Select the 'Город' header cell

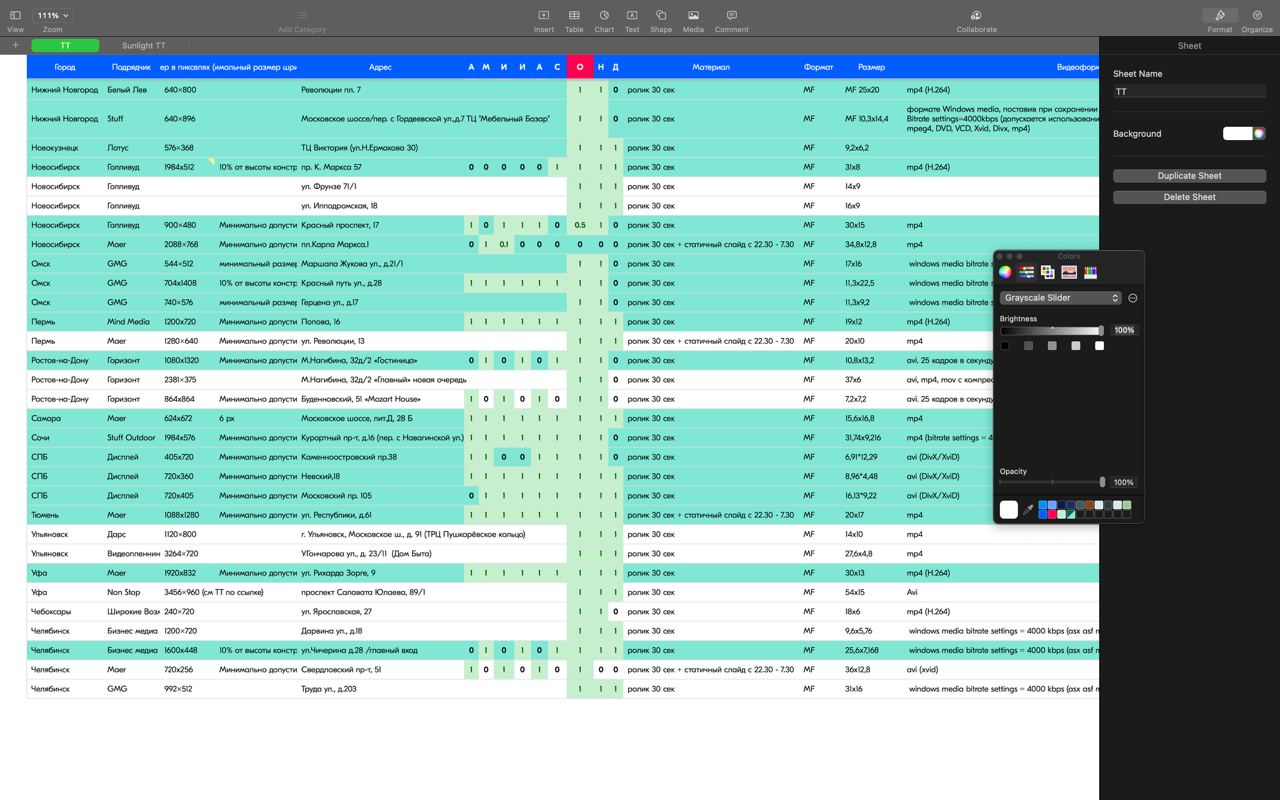(65, 67)
